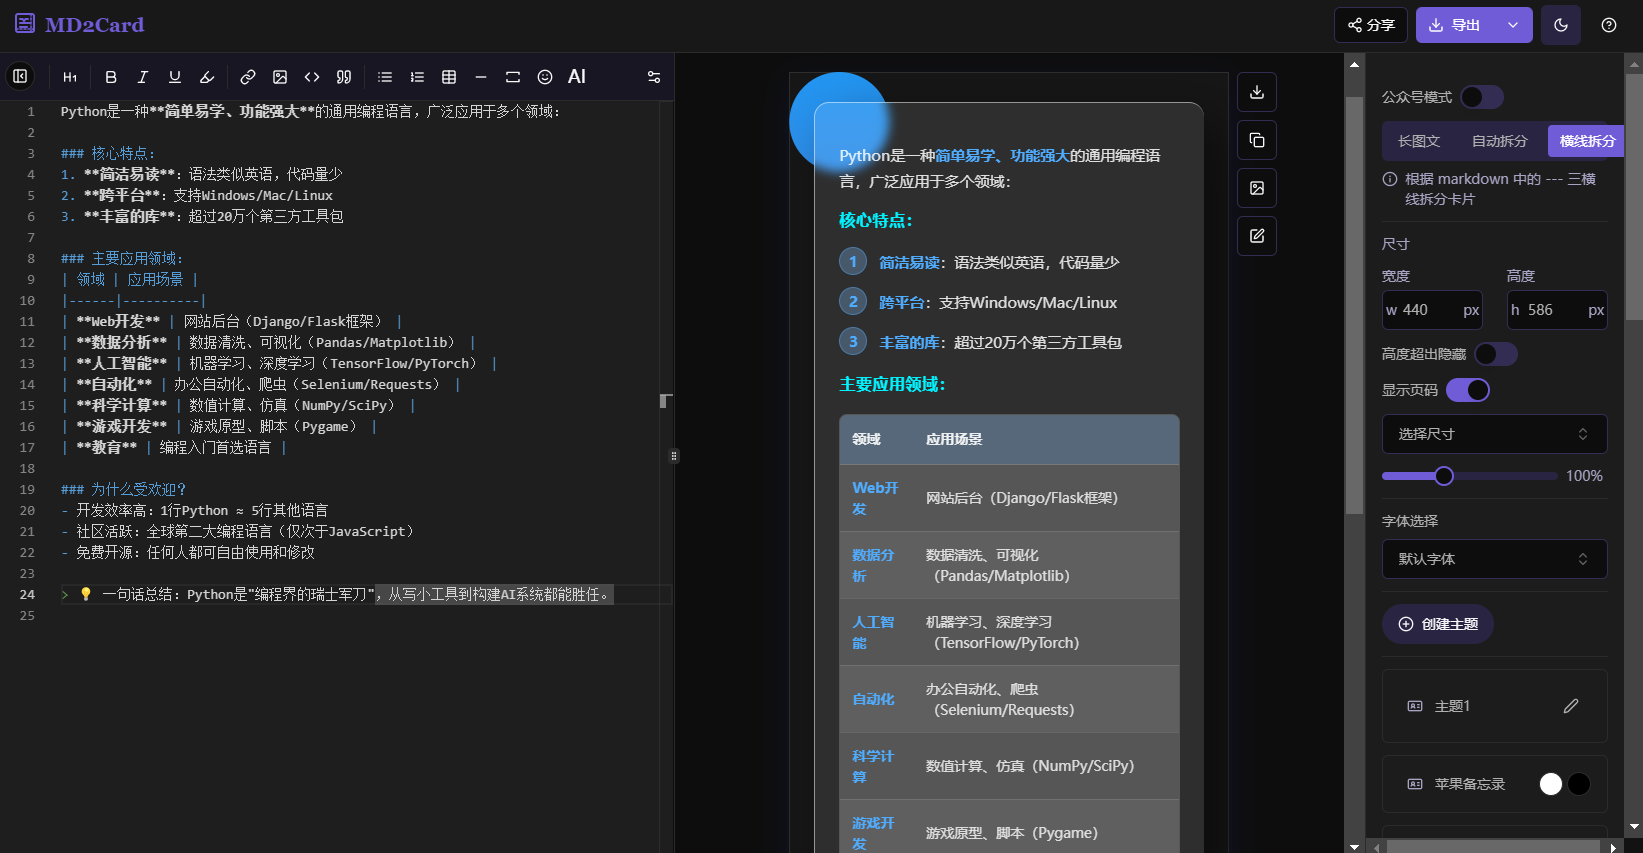Screen dimensions: 1643x853
Task: Open the 选择尺寸 dropdown
Action: pyautogui.click(x=1494, y=434)
